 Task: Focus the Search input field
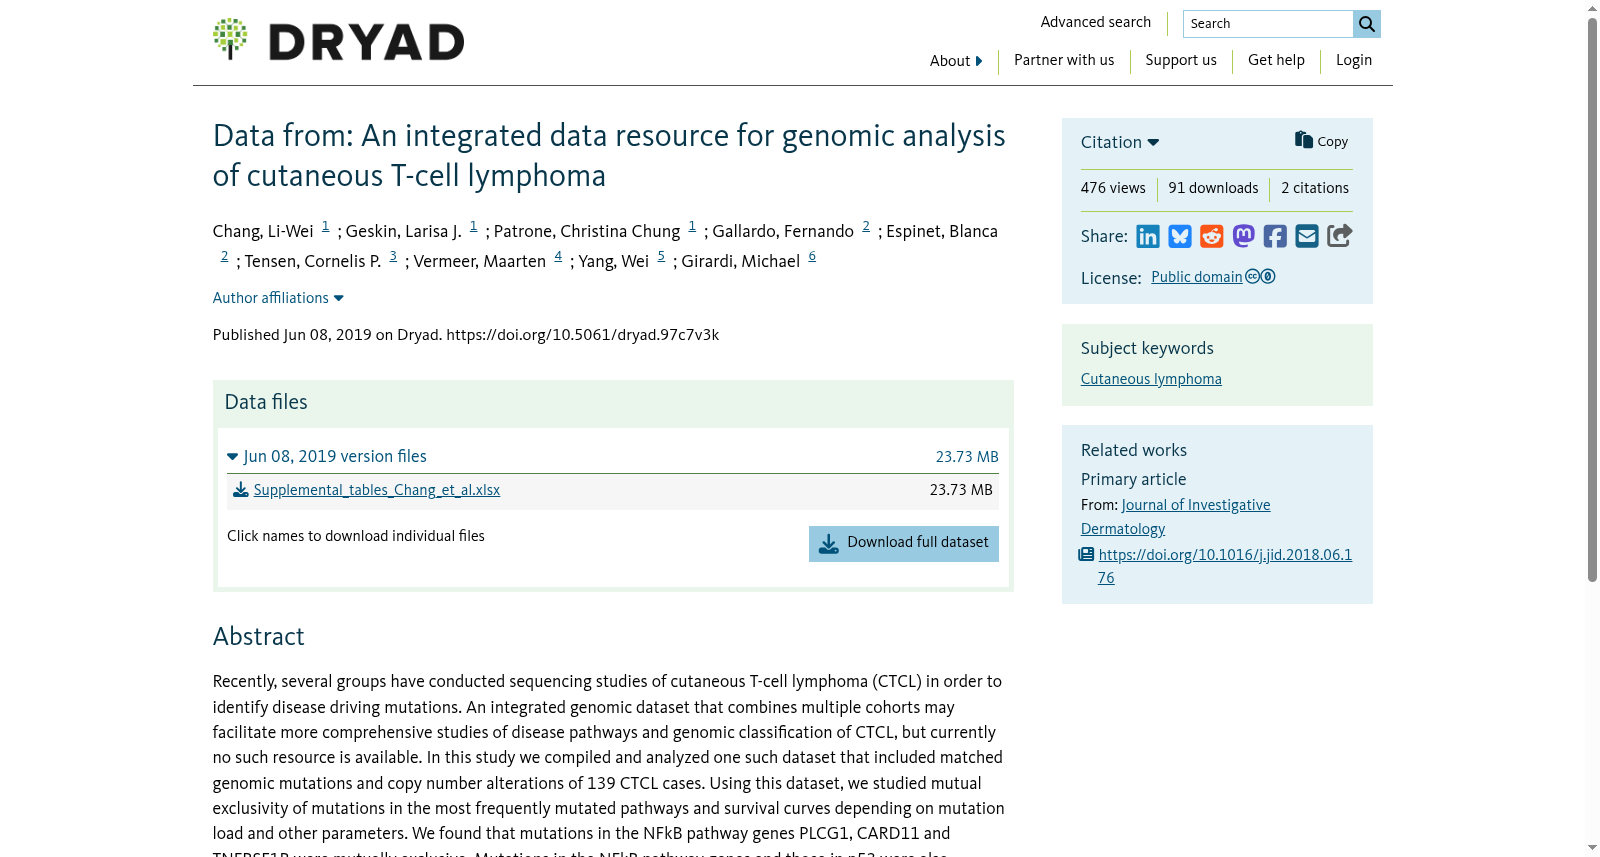coord(1268,24)
